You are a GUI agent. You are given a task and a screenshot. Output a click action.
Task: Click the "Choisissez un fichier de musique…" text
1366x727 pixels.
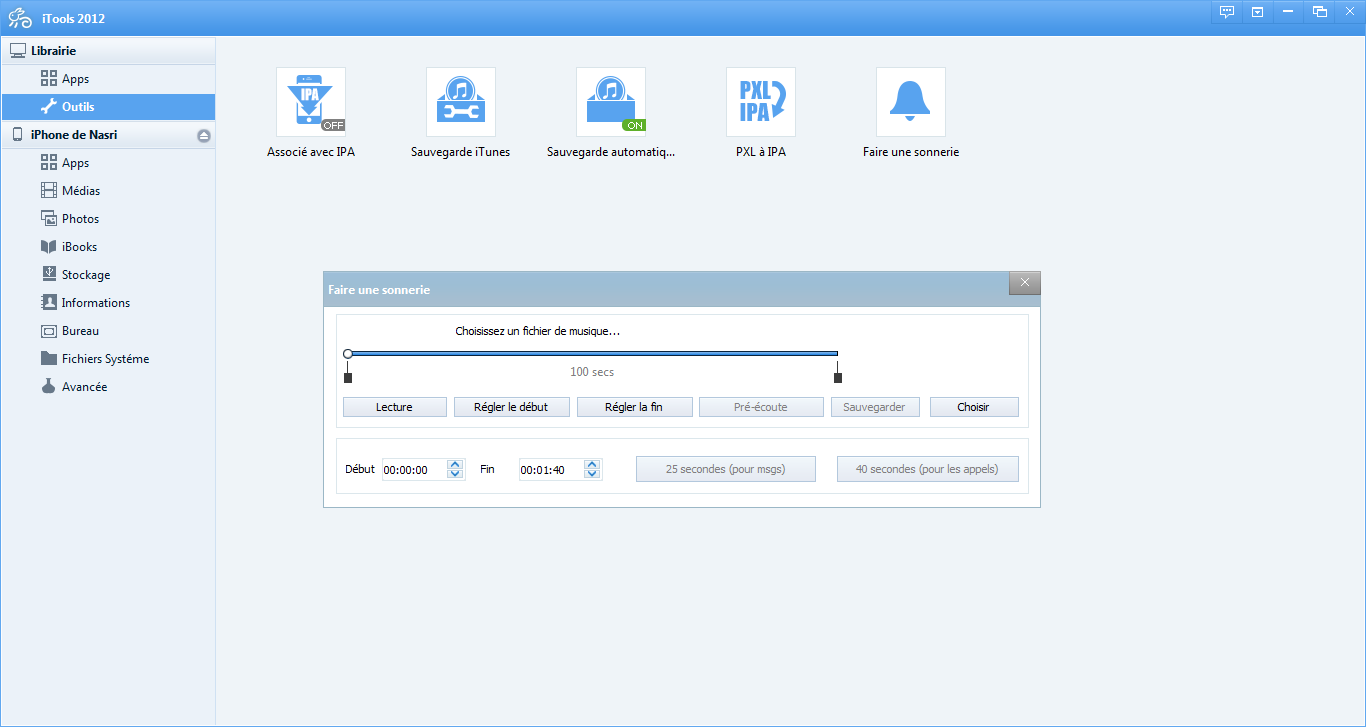538,331
